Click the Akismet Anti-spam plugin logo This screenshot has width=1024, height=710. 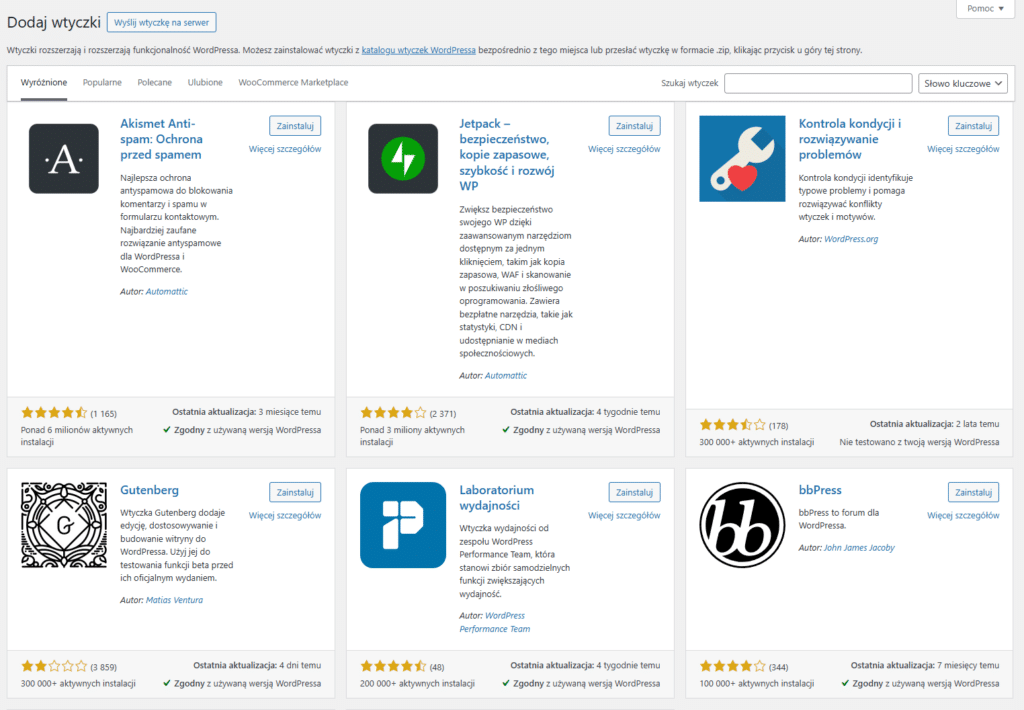[x=63, y=160]
